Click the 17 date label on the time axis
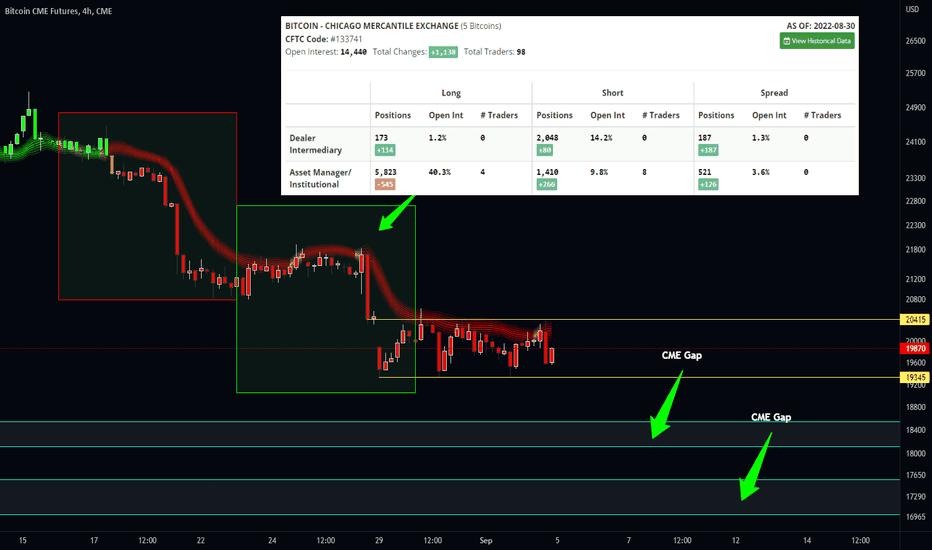Image resolution: width=932 pixels, height=550 pixels. (x=94, y=540)
